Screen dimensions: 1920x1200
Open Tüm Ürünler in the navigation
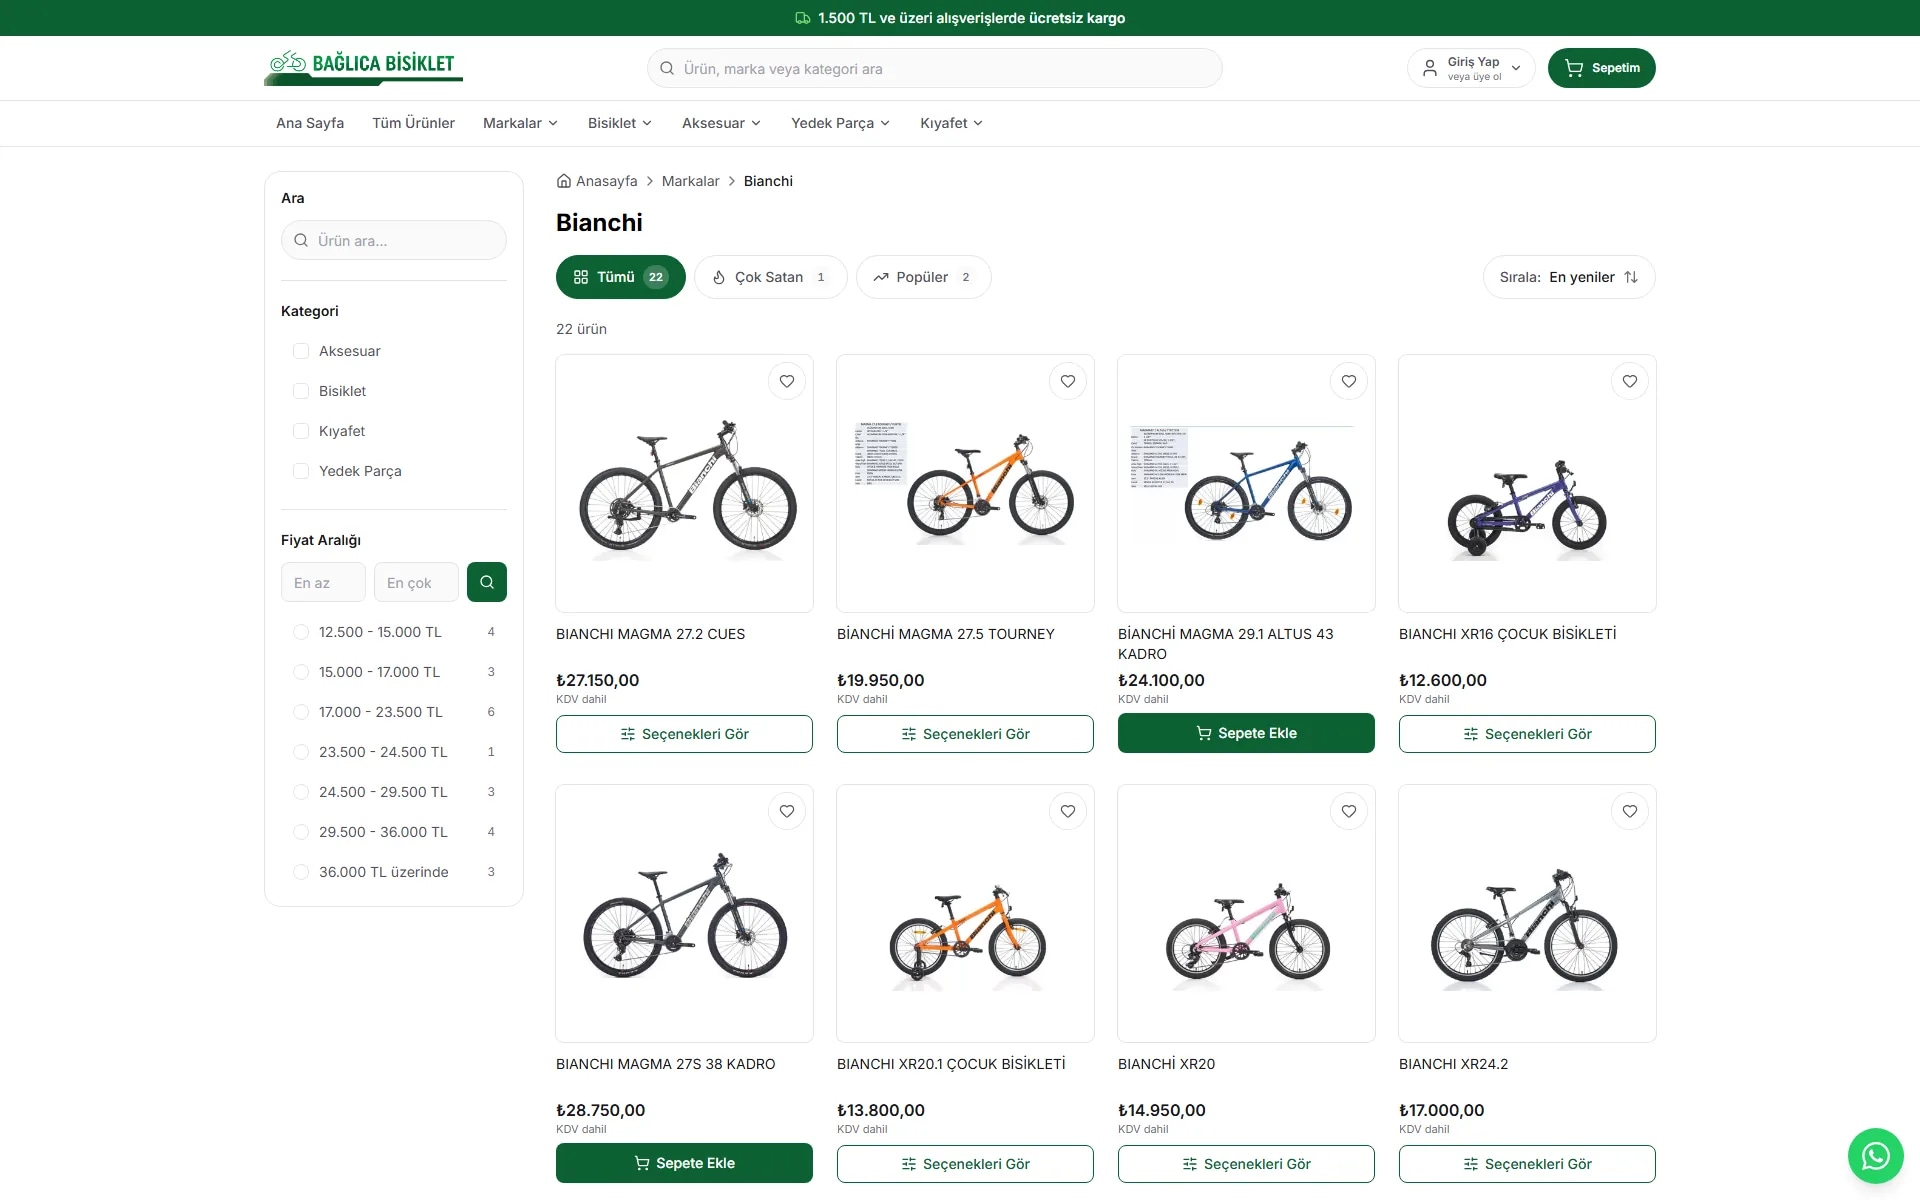[413, 123]
